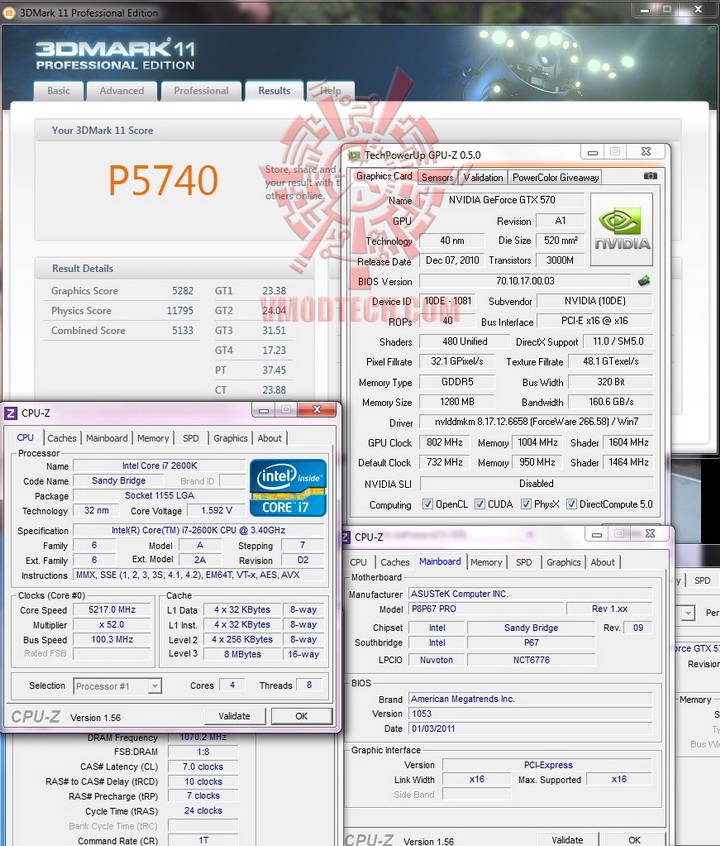Open SPD tab in front CPU-Z window
720x846 pixels.
pos(191,438)
